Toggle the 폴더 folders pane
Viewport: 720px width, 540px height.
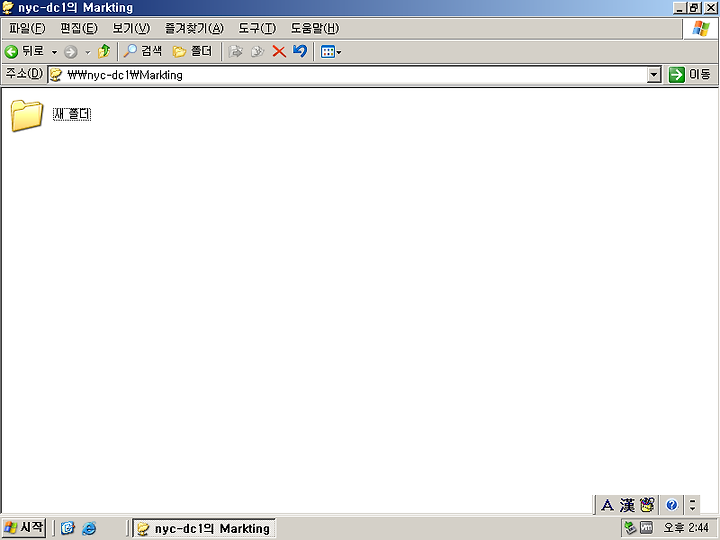tap(192, 51)
